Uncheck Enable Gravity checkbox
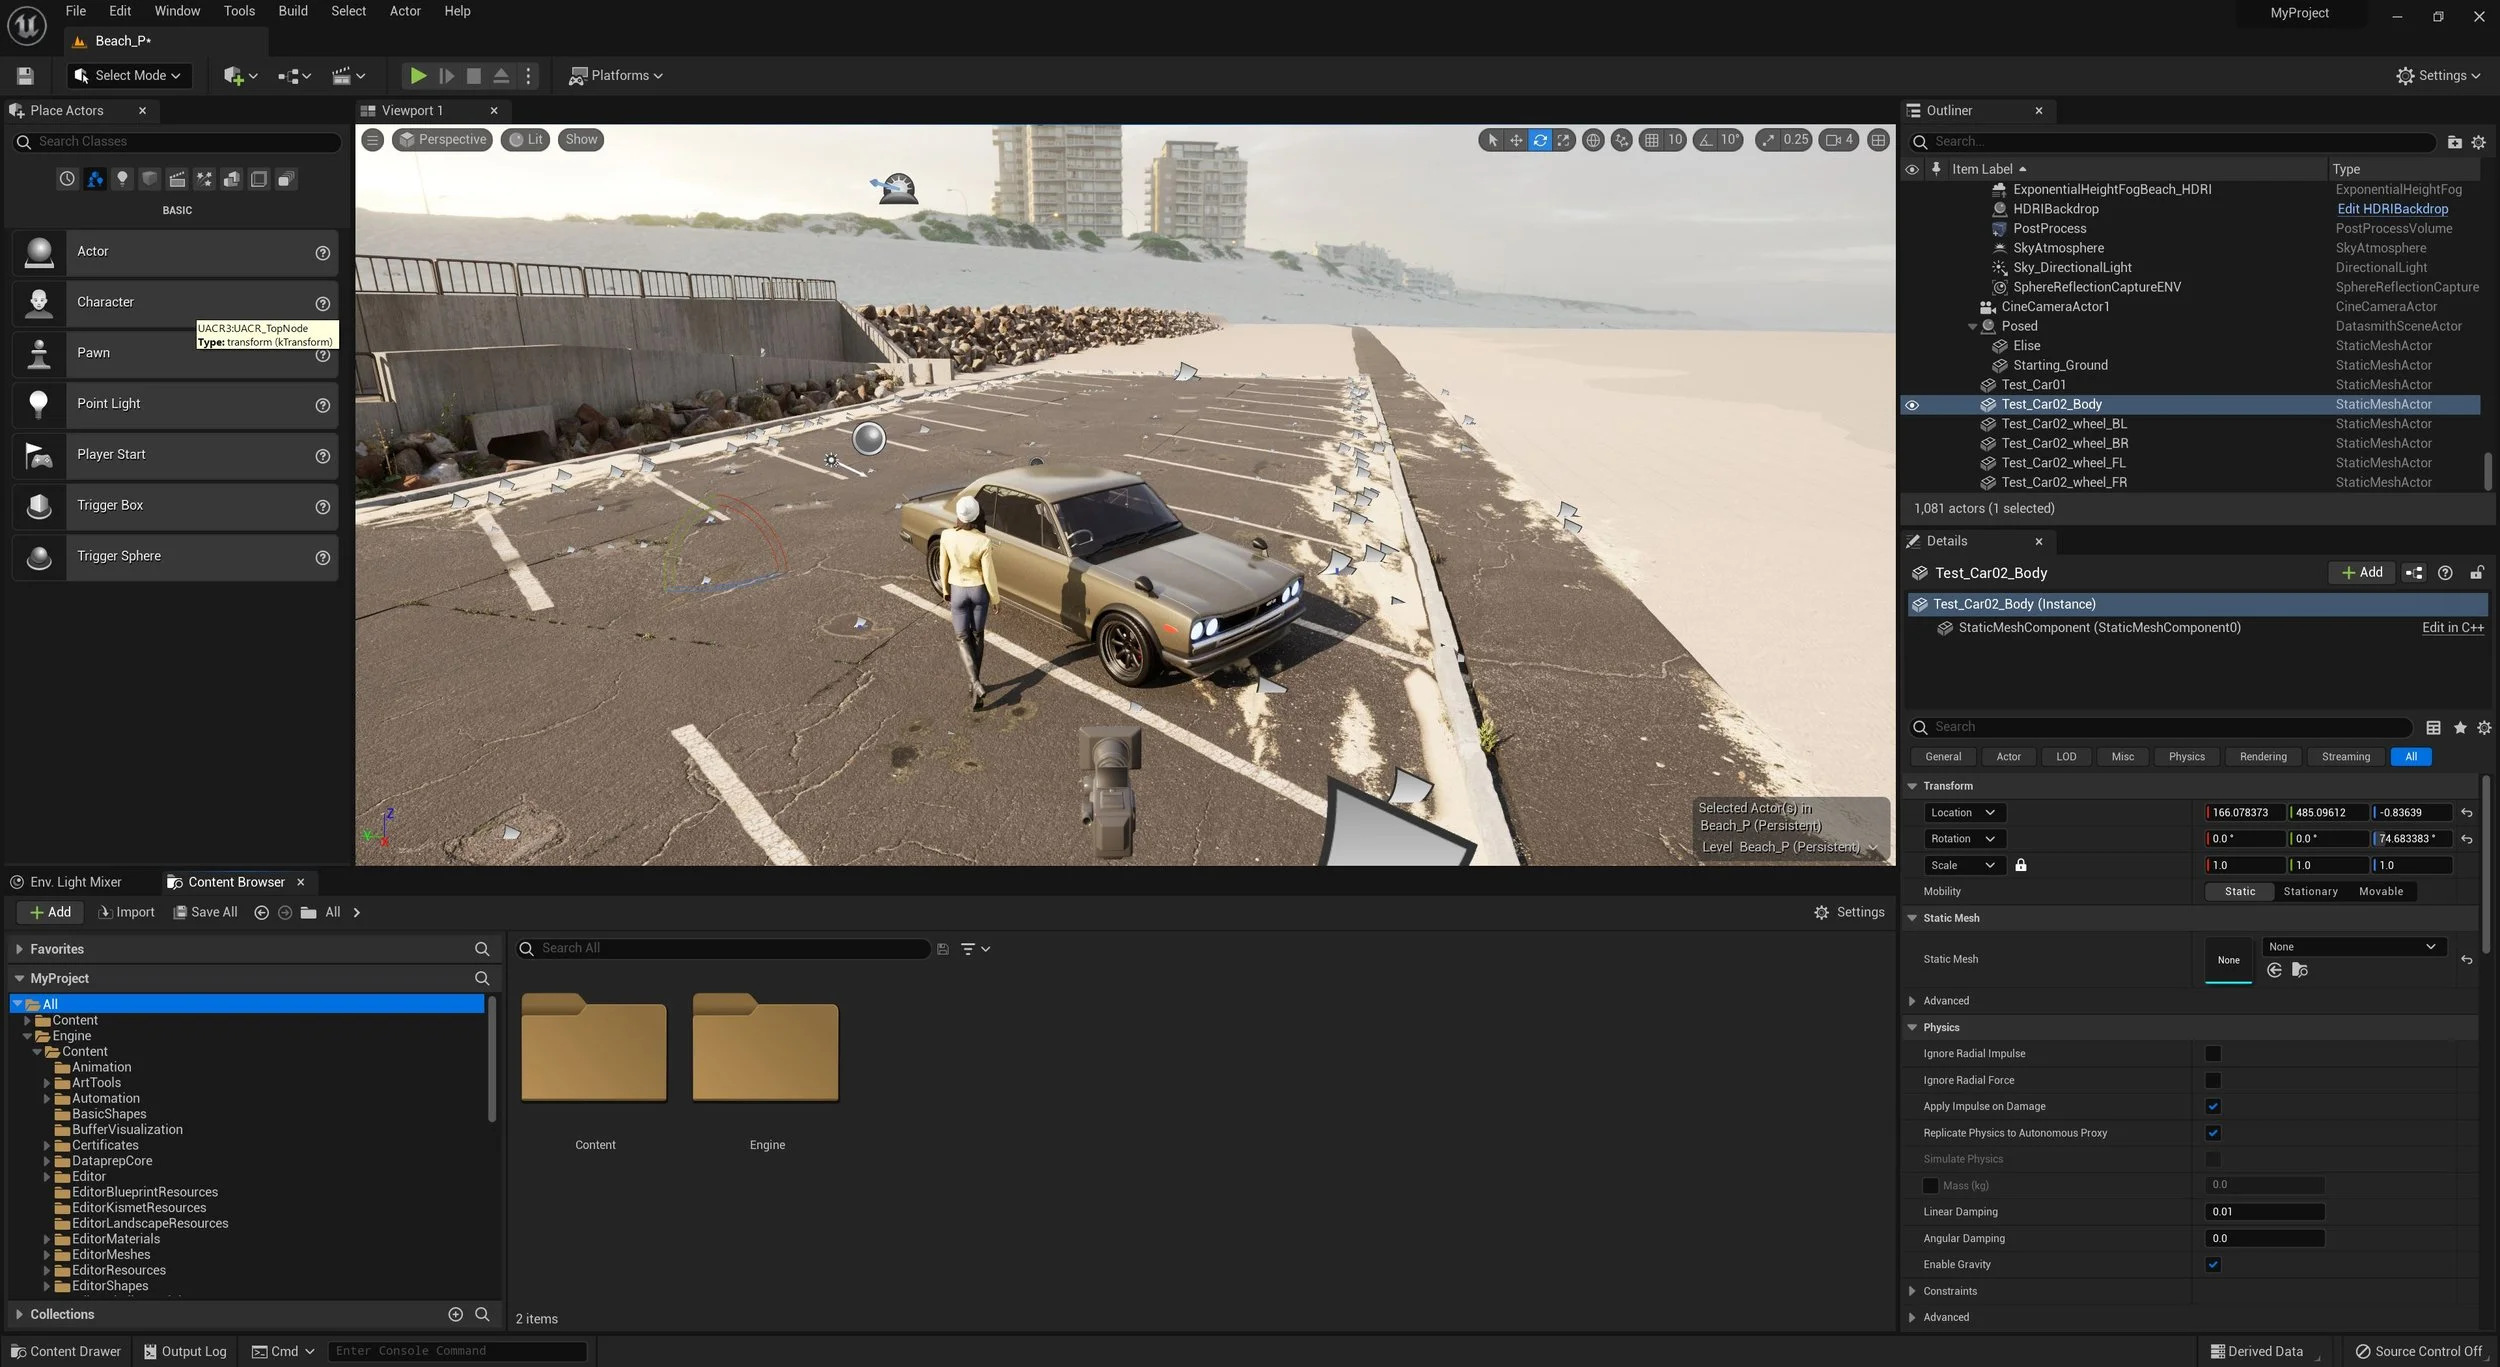Image resolution: width=2500 pixels, height=1367 pixels. tap(2213, 1264)
